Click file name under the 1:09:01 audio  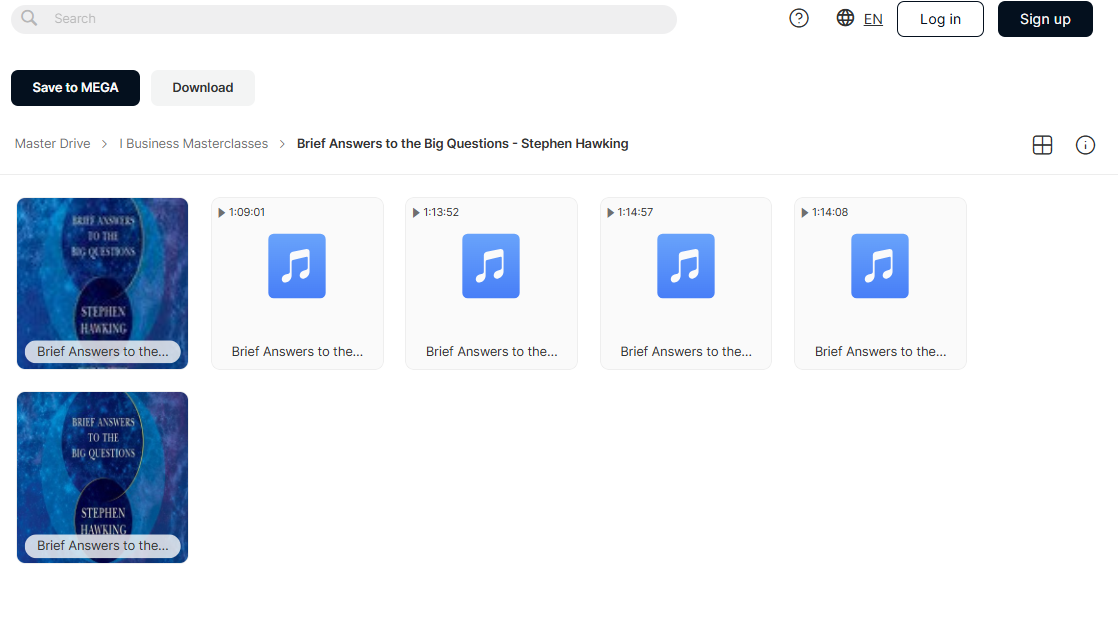click(x=297, y=352)
